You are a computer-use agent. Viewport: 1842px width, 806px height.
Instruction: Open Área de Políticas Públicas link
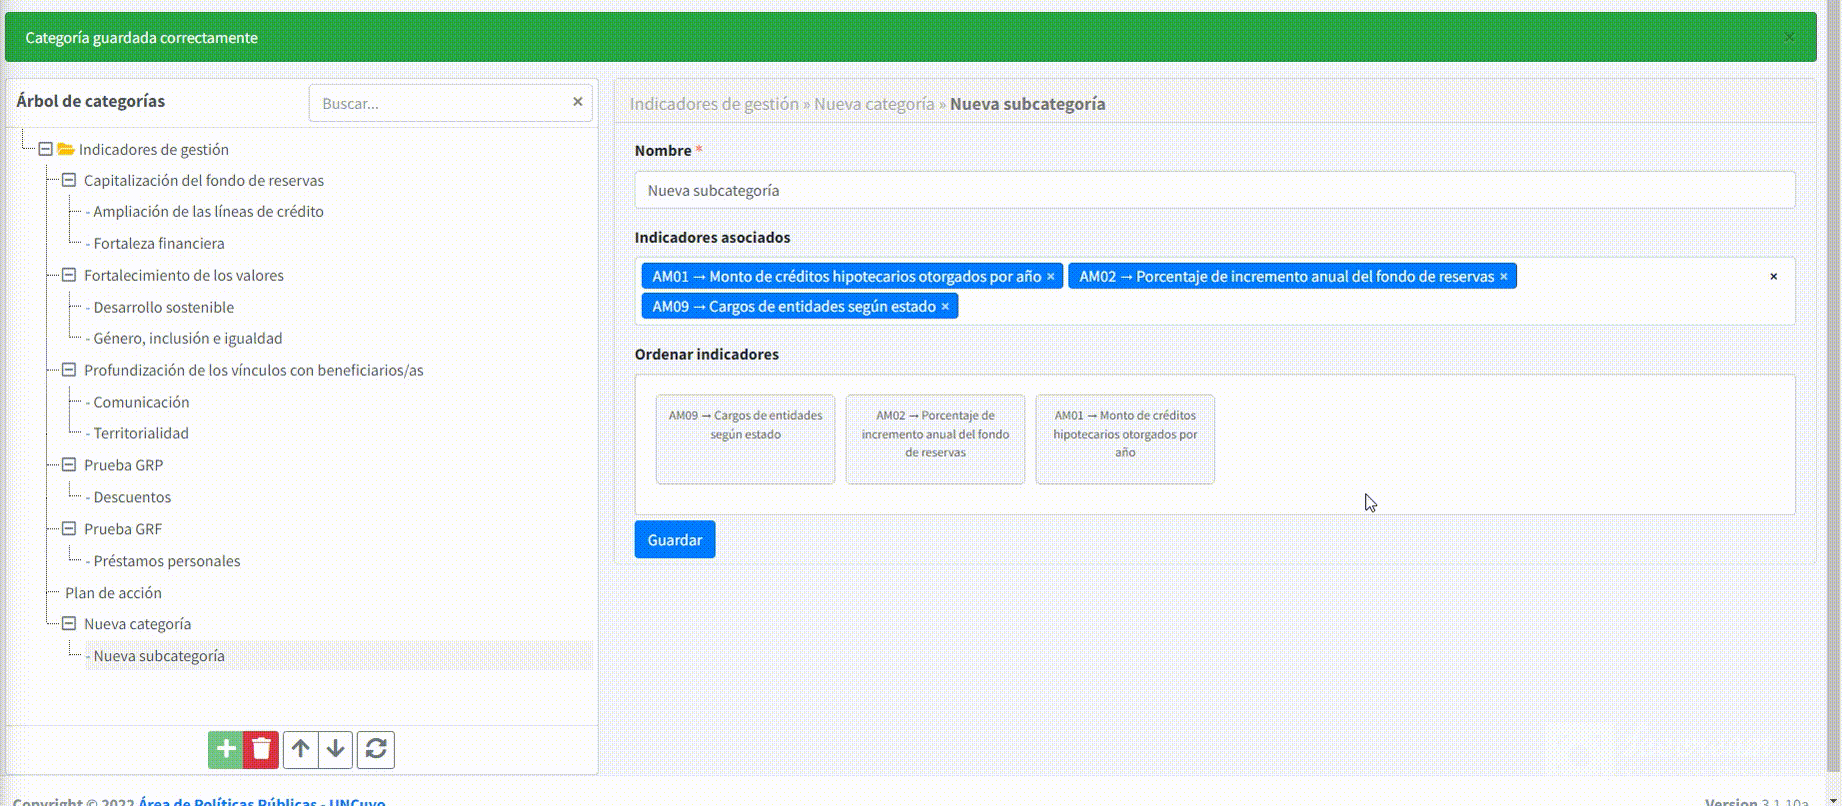click(x=227, y=801)
